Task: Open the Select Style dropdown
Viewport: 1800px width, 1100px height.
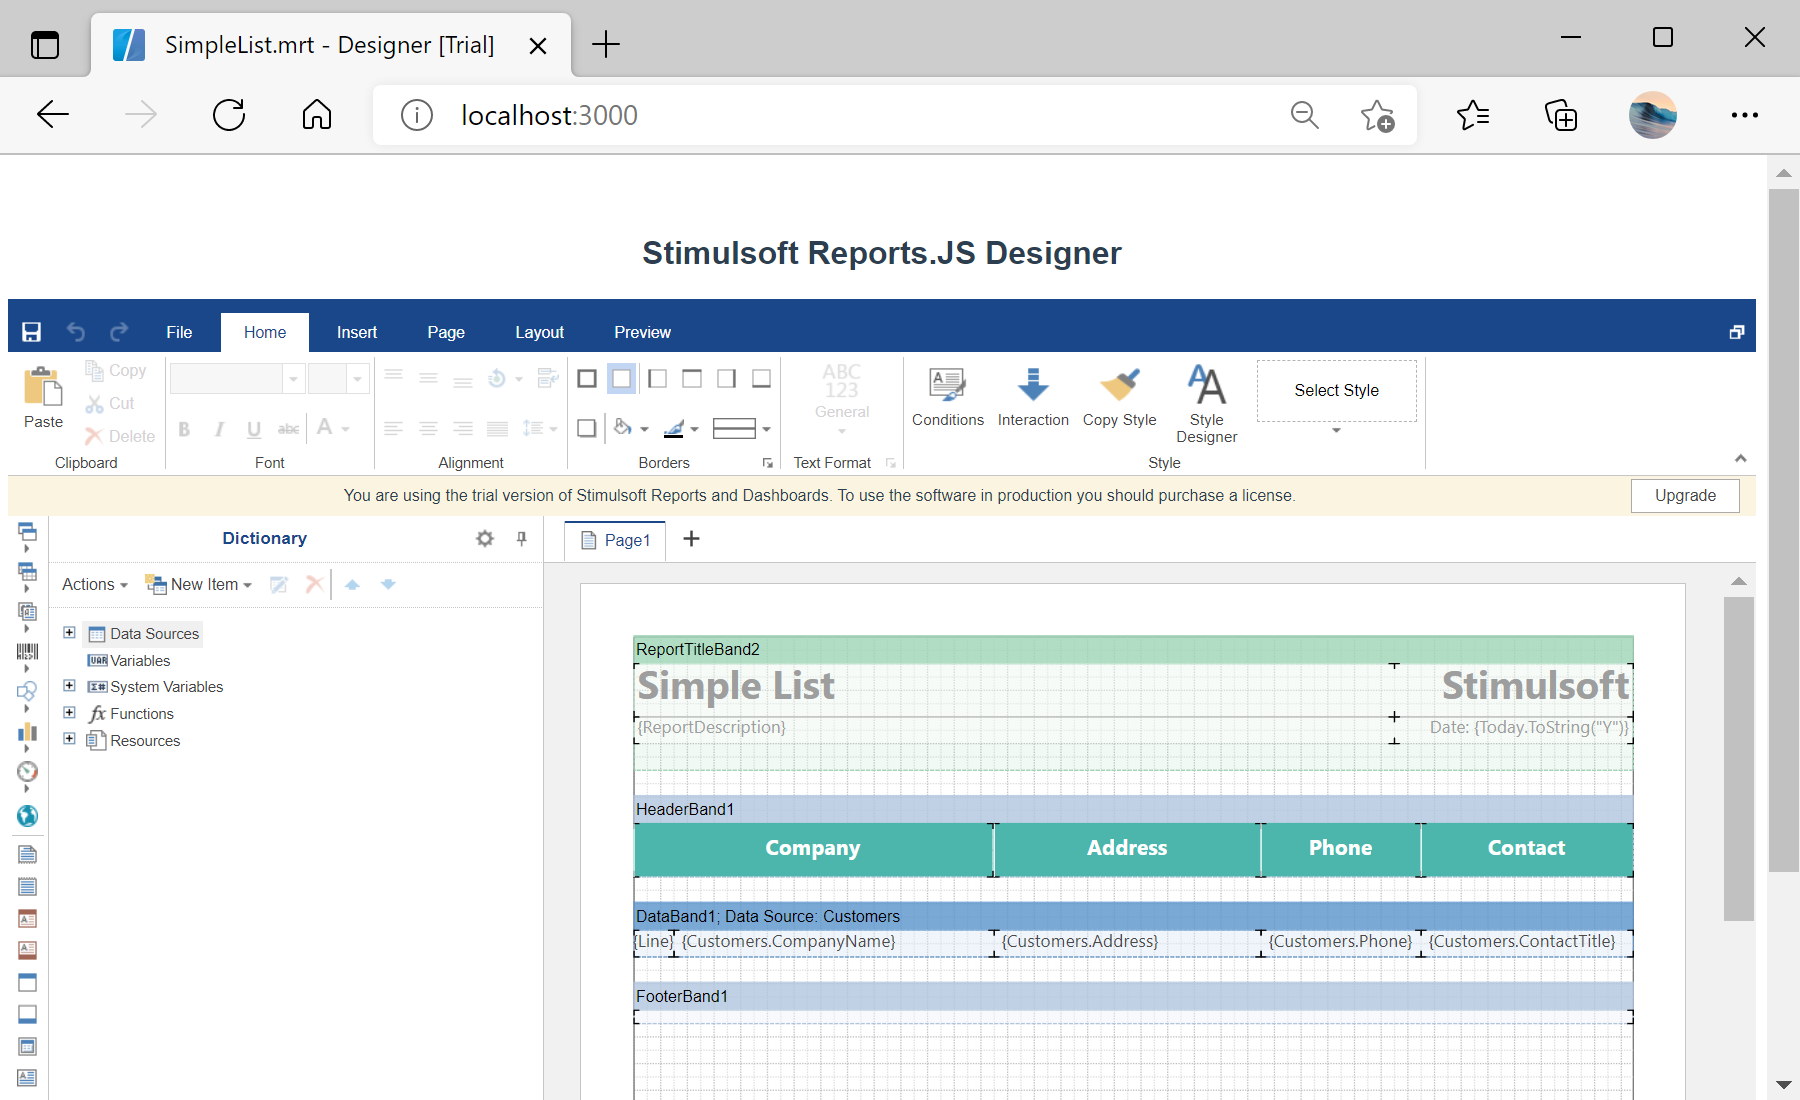Action: tap(1336, 430)
